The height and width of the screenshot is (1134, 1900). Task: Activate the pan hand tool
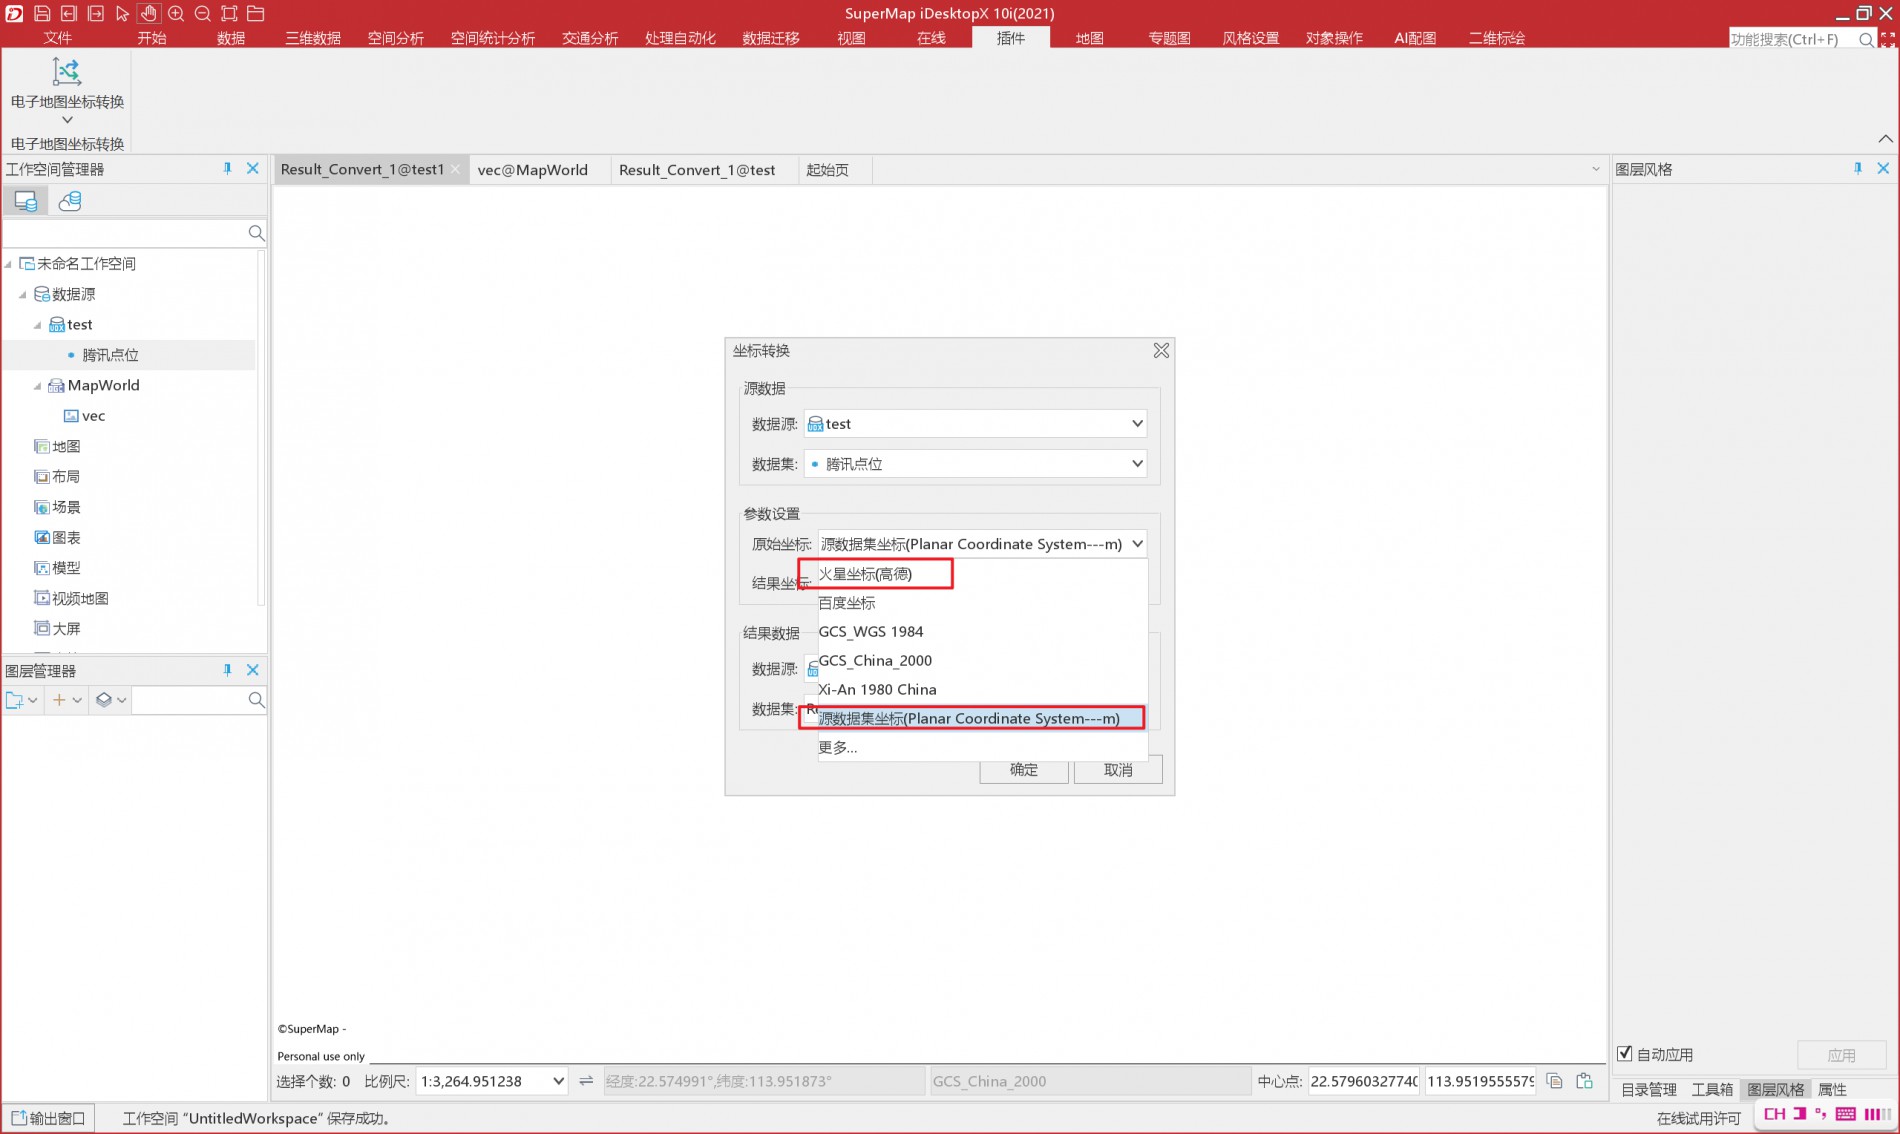click(149, 13)
